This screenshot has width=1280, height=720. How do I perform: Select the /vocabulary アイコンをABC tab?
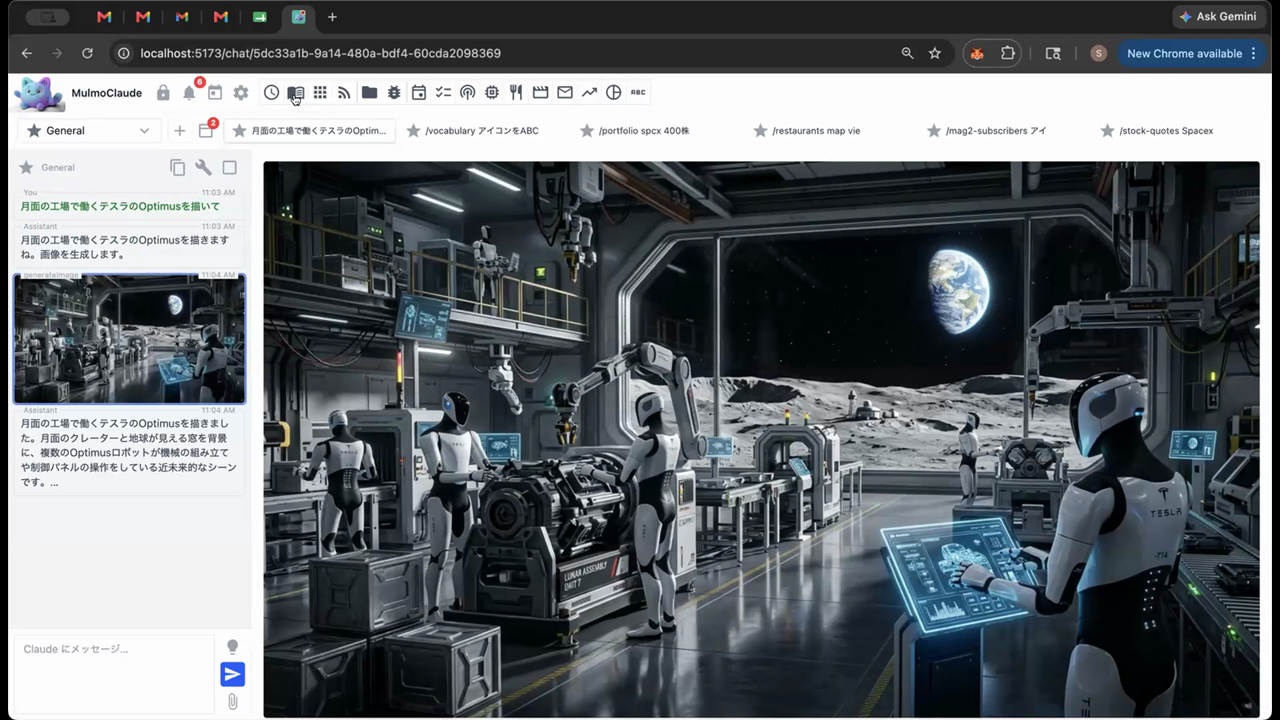tap(473, 131)
